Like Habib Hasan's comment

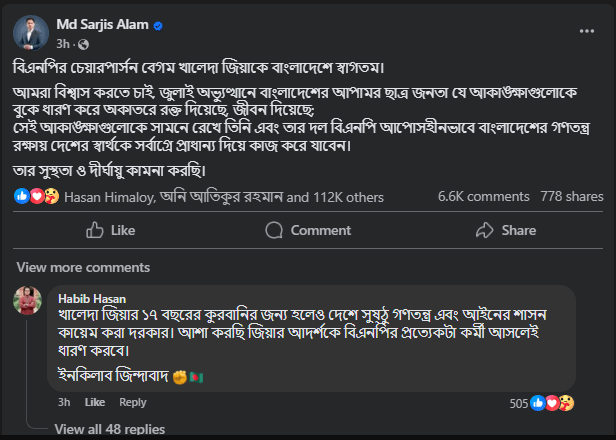pos(94,402)
